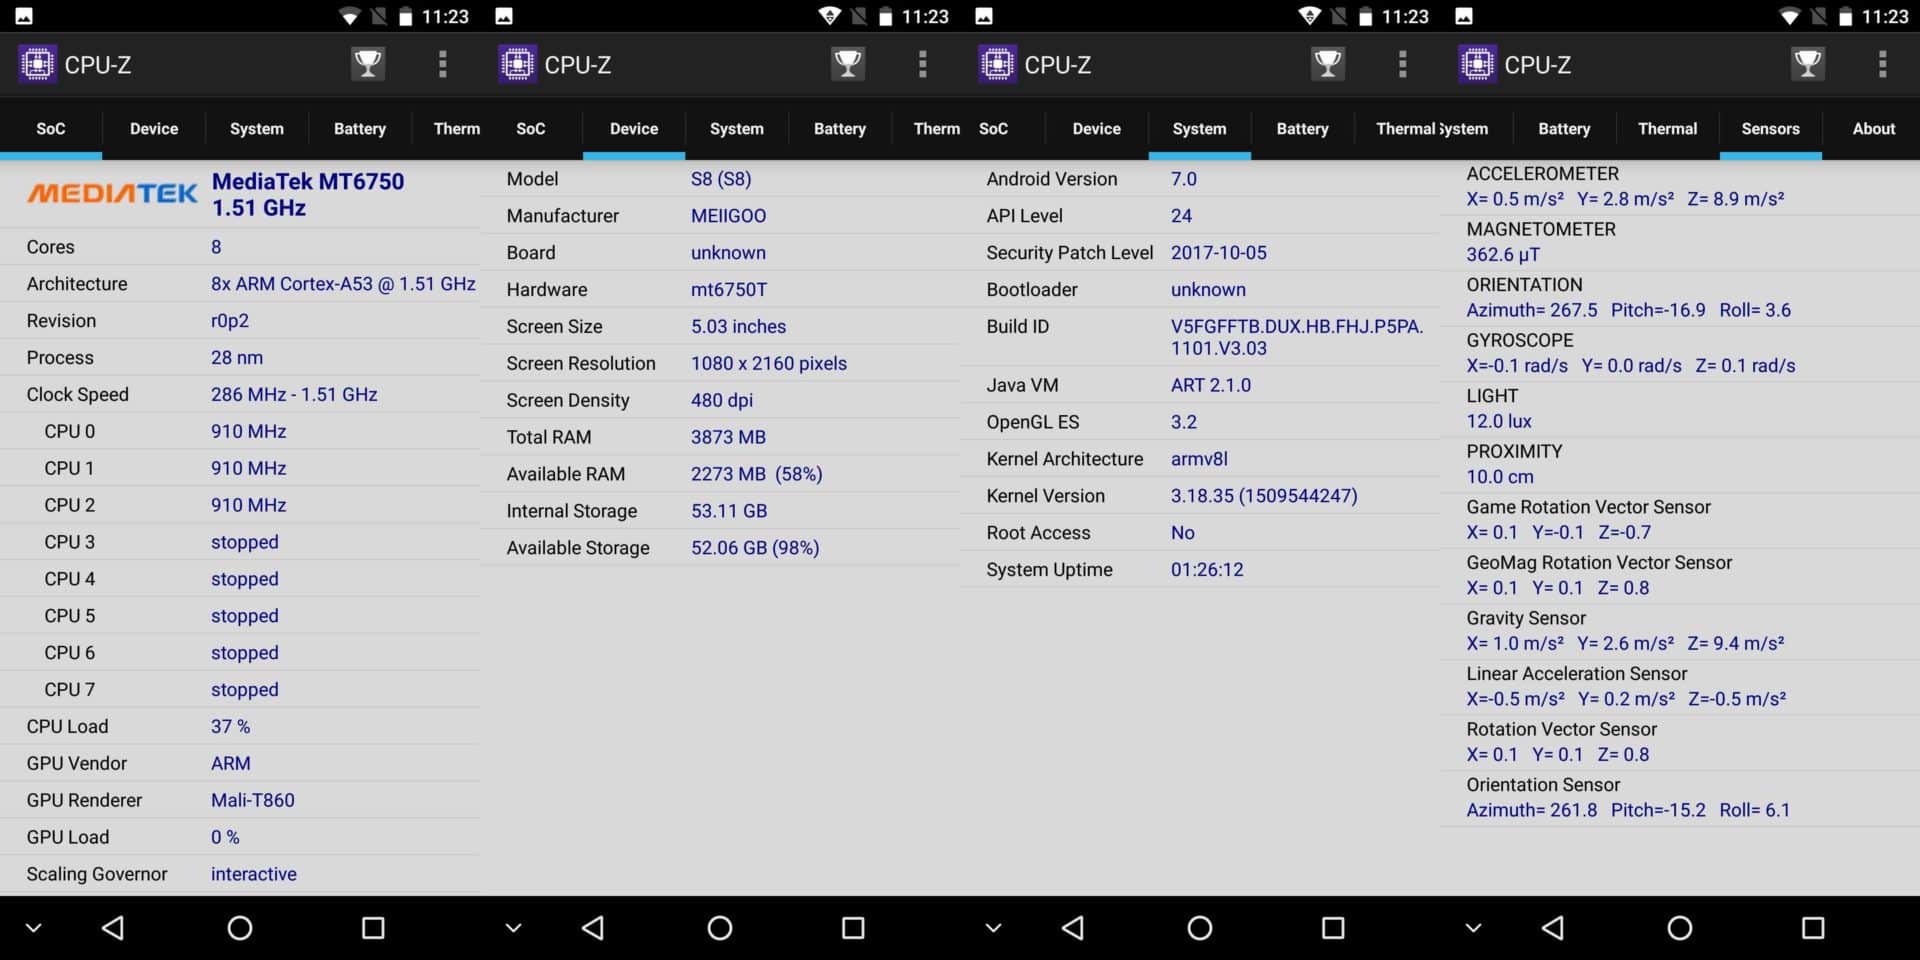Tap the MediaTek MT6750 1.51 GHz heading
Image resolution: width=1920 pixels, height=960 pixels.
pyautogui.click(x=308, y=194)
